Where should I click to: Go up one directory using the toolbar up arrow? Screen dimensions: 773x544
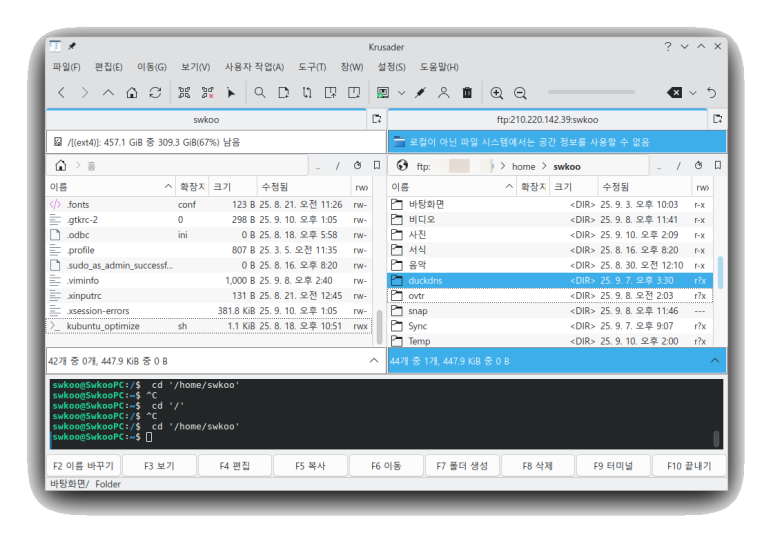pos(108,93)
